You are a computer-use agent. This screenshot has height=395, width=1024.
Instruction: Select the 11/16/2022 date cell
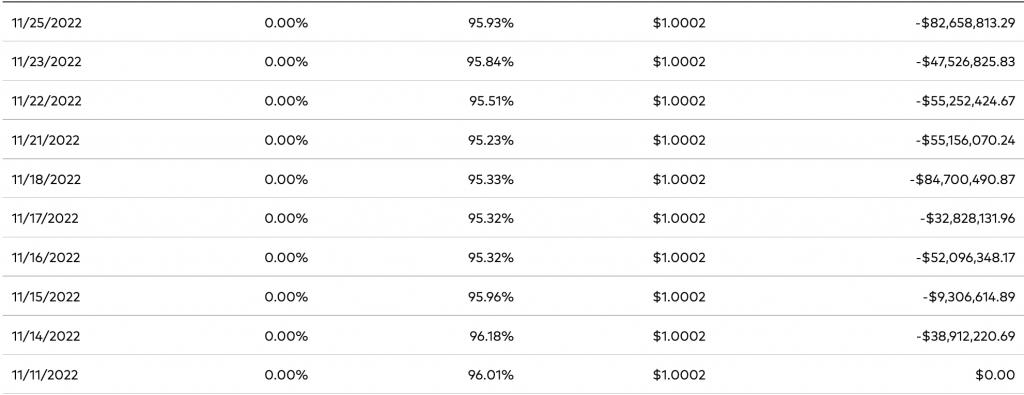tap(46, 258)
